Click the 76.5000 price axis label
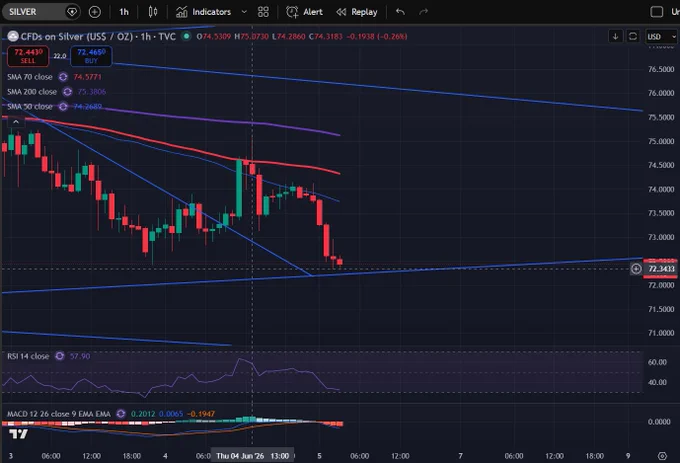The image size is (680, 463). coord(661,69)
